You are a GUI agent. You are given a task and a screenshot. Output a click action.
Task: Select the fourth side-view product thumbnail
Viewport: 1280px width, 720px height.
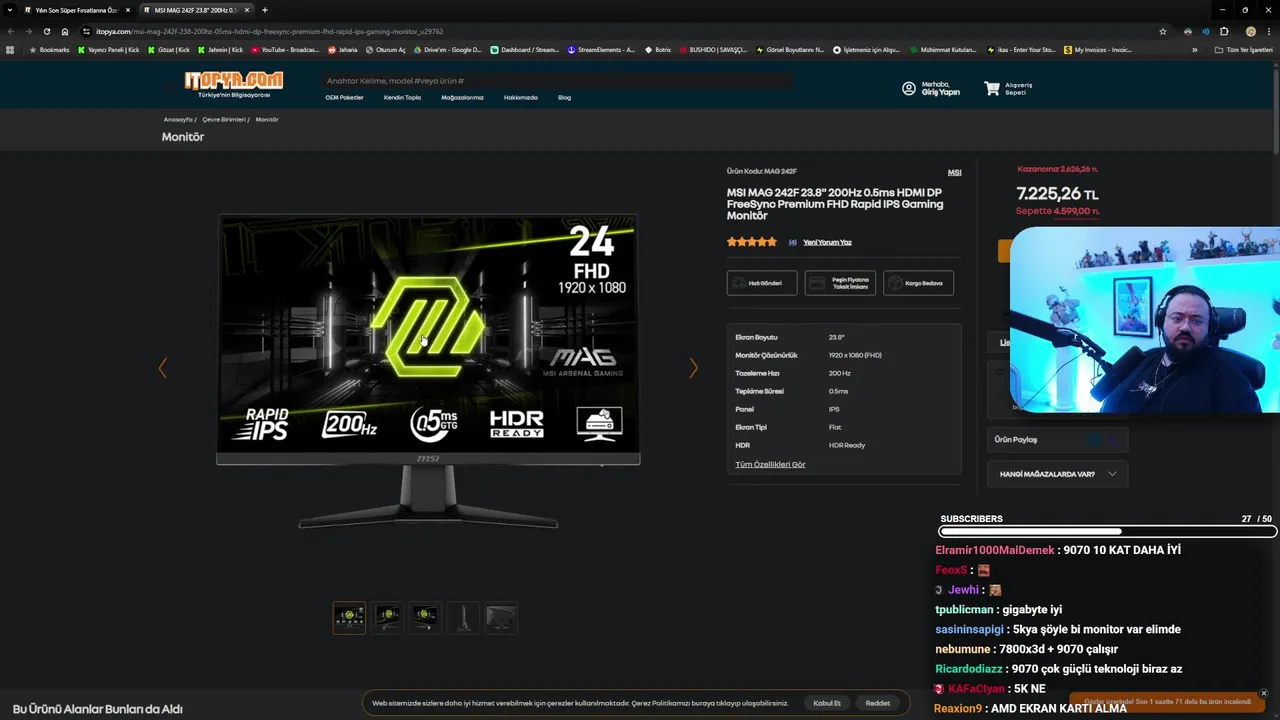(x=463, y=618)
